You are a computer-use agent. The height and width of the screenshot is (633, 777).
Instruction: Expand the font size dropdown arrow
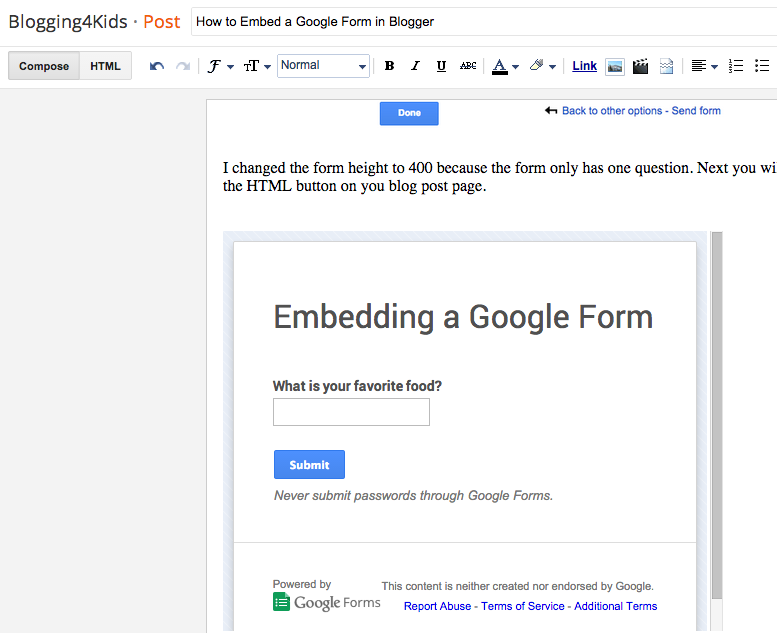pyautogui.click(x=267, y=67)
